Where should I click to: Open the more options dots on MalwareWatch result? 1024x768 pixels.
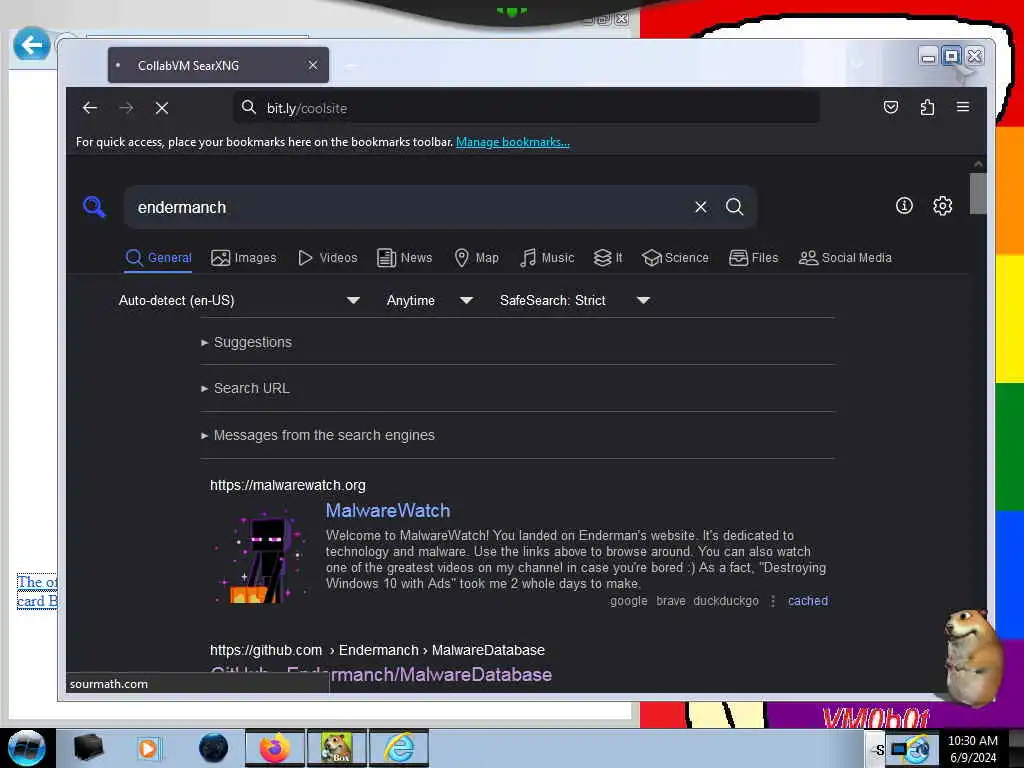tap(773, 601)
